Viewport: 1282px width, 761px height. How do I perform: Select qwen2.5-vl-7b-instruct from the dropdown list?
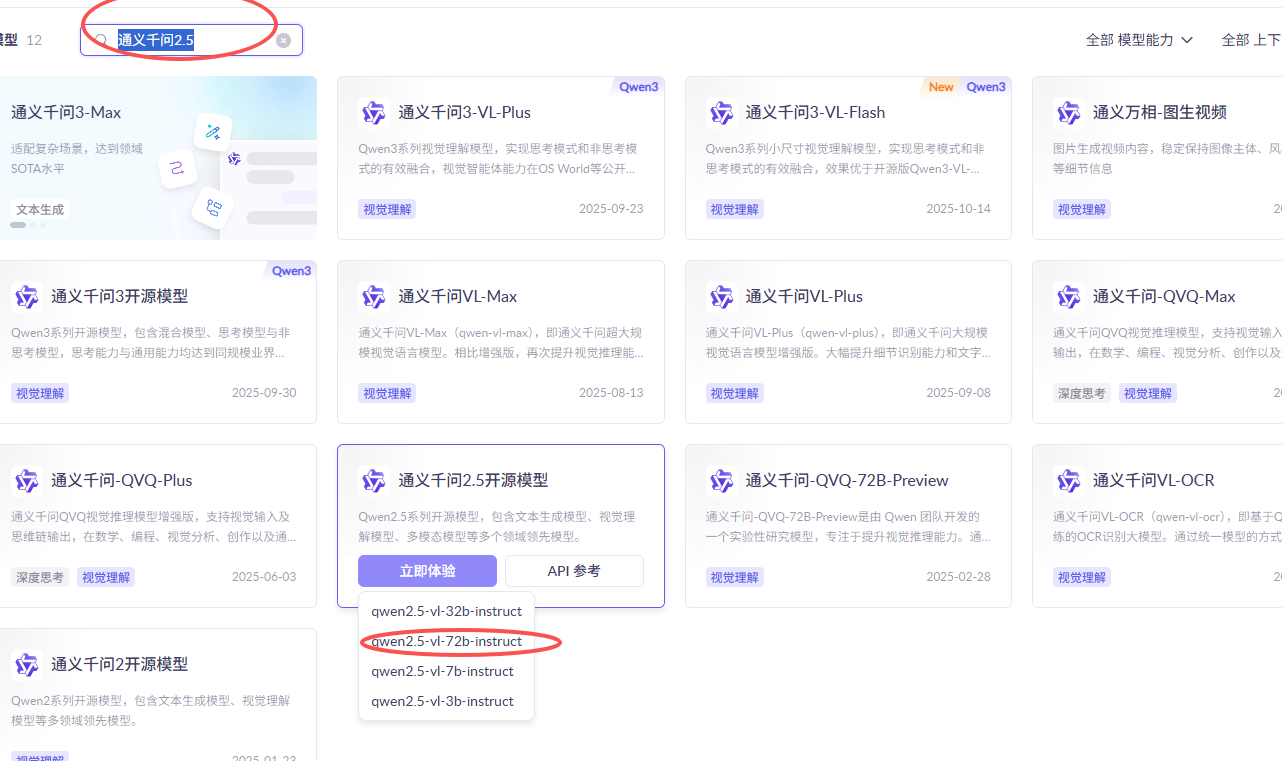(446, 671)
